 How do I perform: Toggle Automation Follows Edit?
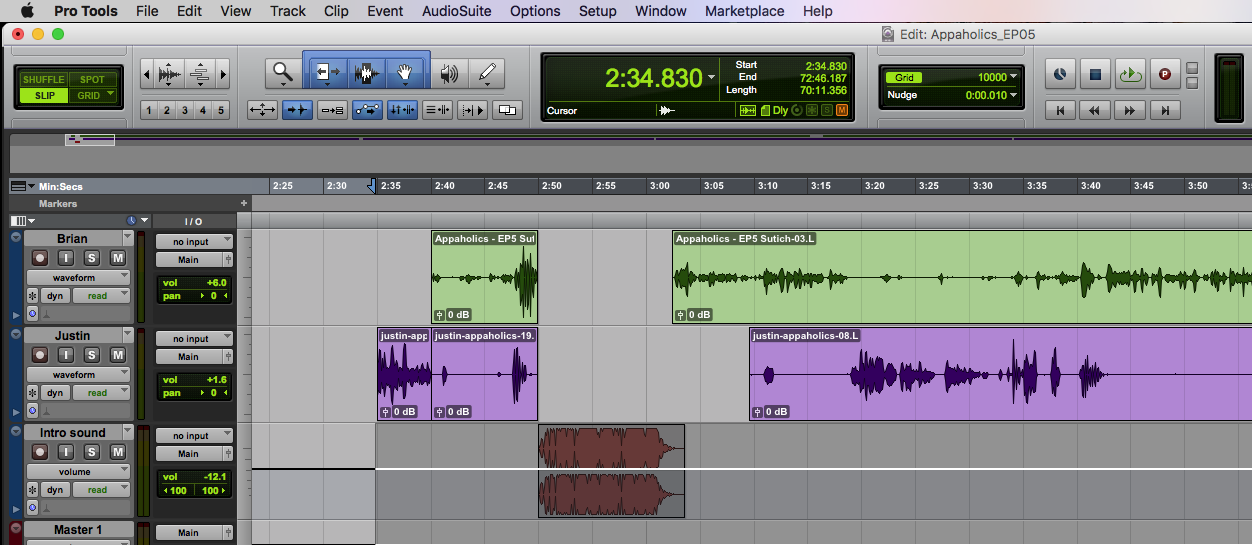click(367, 110)
